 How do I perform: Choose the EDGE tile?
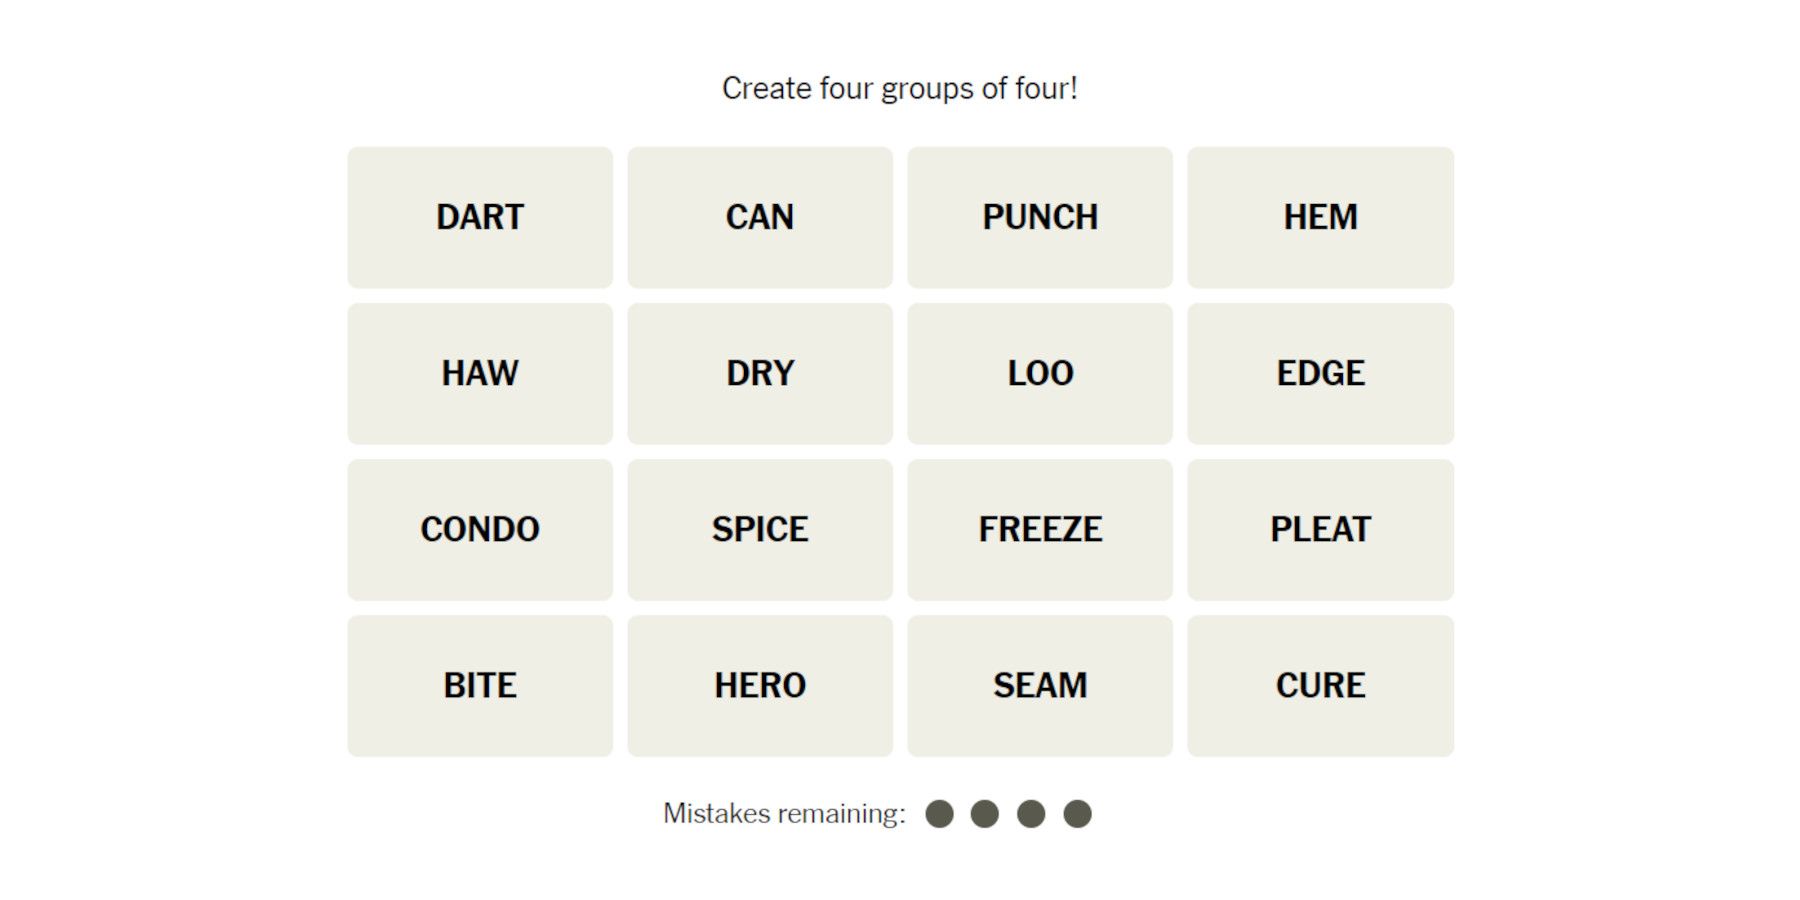click(x=1320, y=373)
